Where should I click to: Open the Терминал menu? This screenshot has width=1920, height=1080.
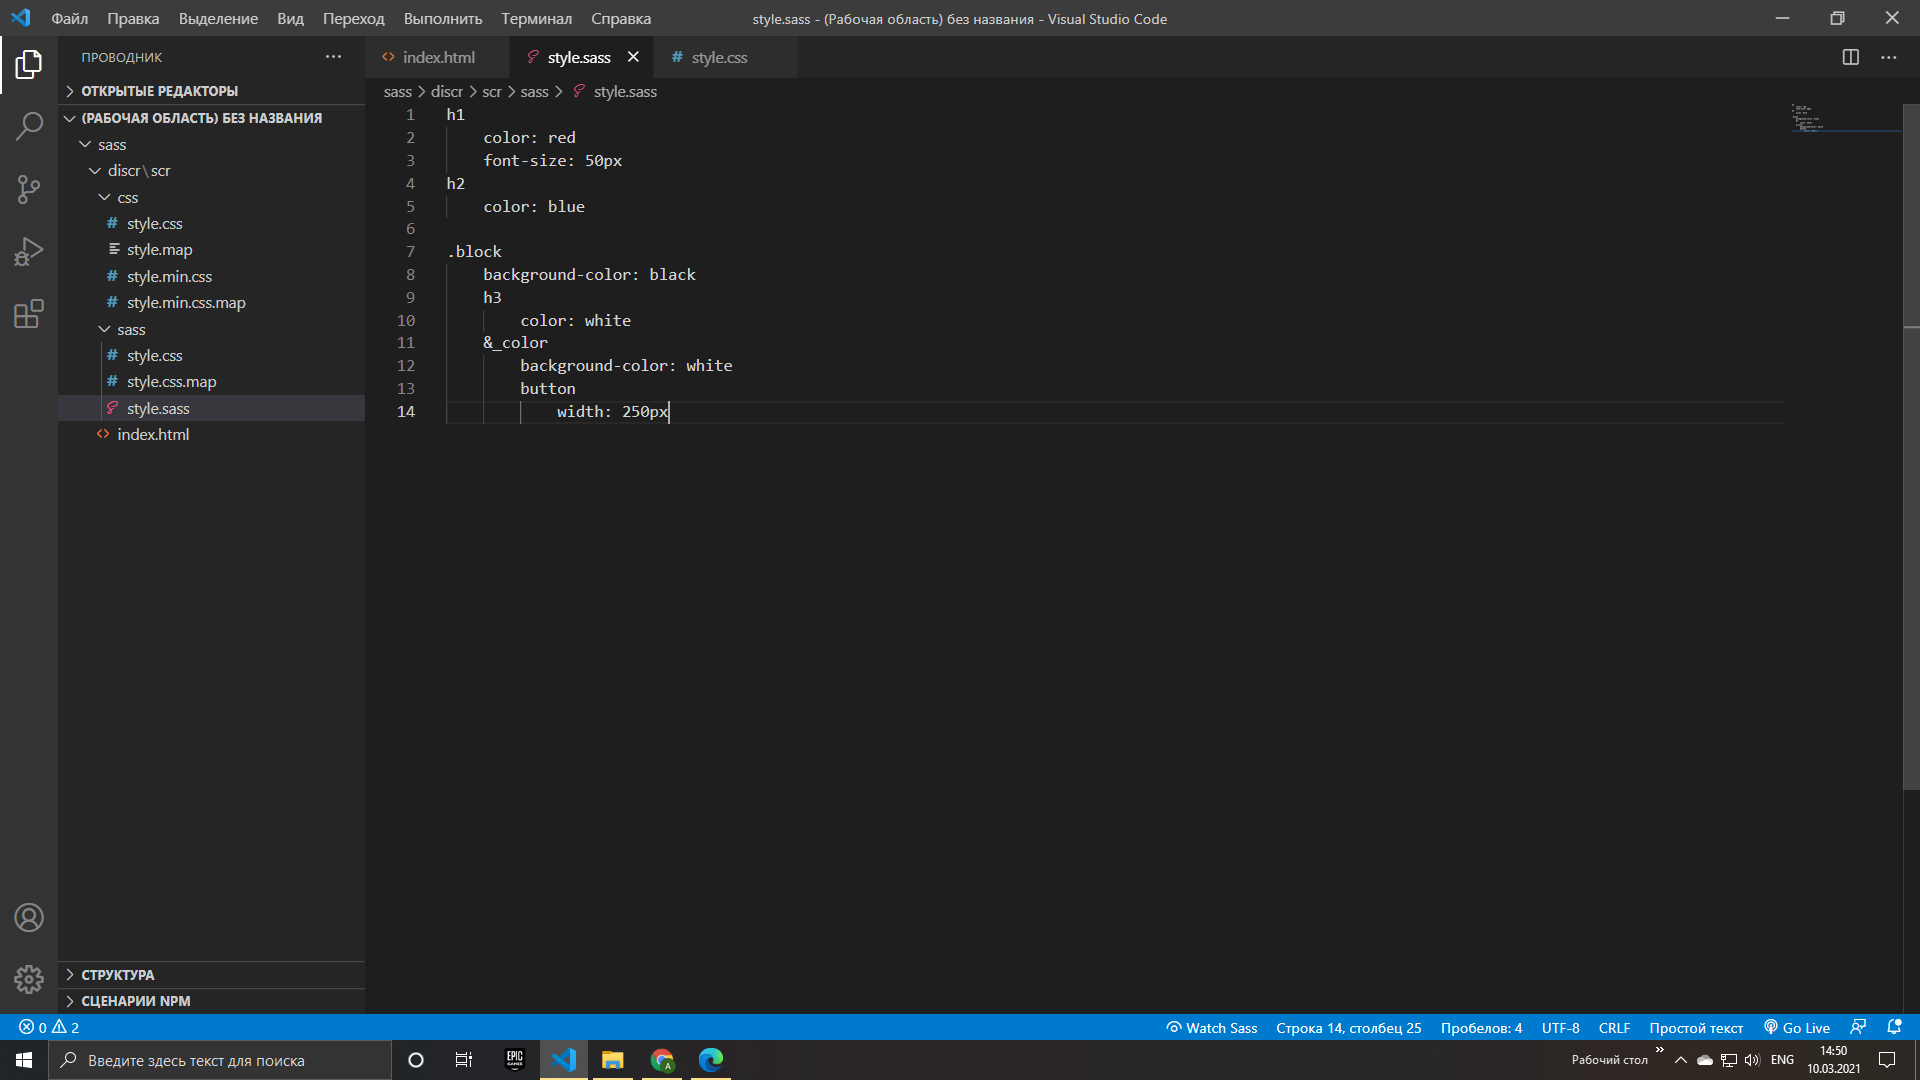click(x=536, y=18)
